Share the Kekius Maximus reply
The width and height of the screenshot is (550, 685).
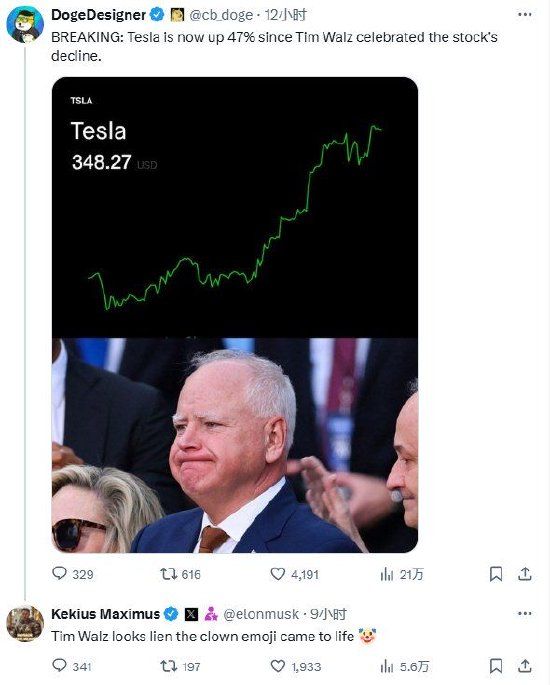point(525,666)
